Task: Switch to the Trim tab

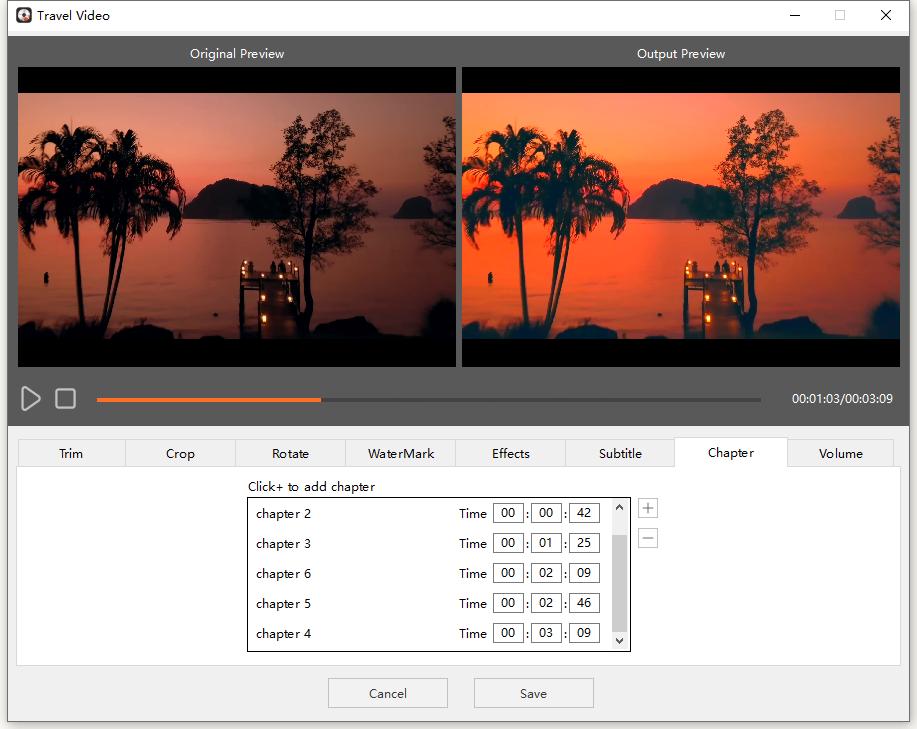Action: click(70, 453)
